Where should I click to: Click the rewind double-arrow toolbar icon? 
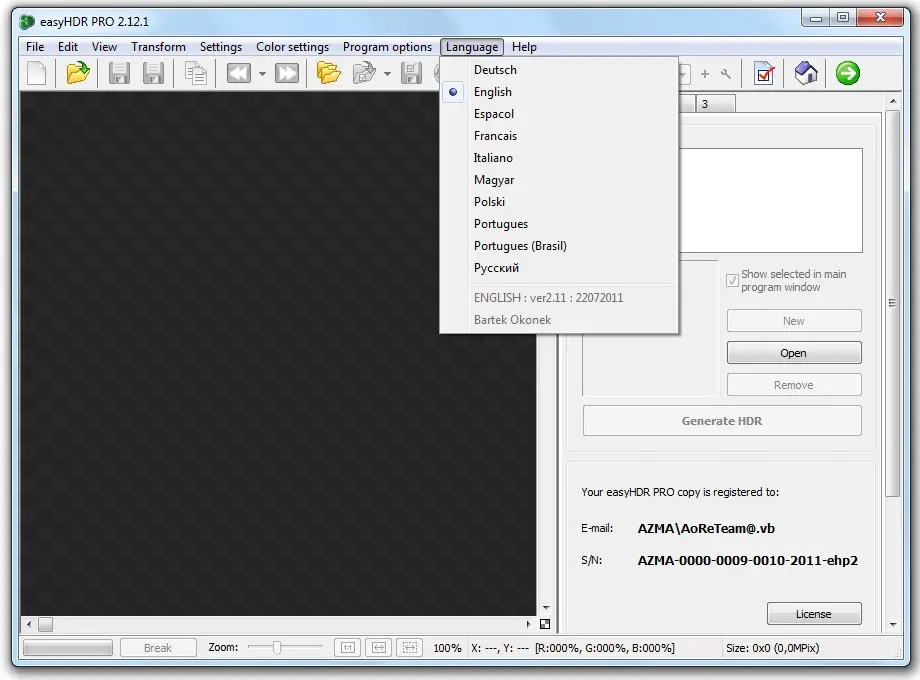(x=239, y=73)
